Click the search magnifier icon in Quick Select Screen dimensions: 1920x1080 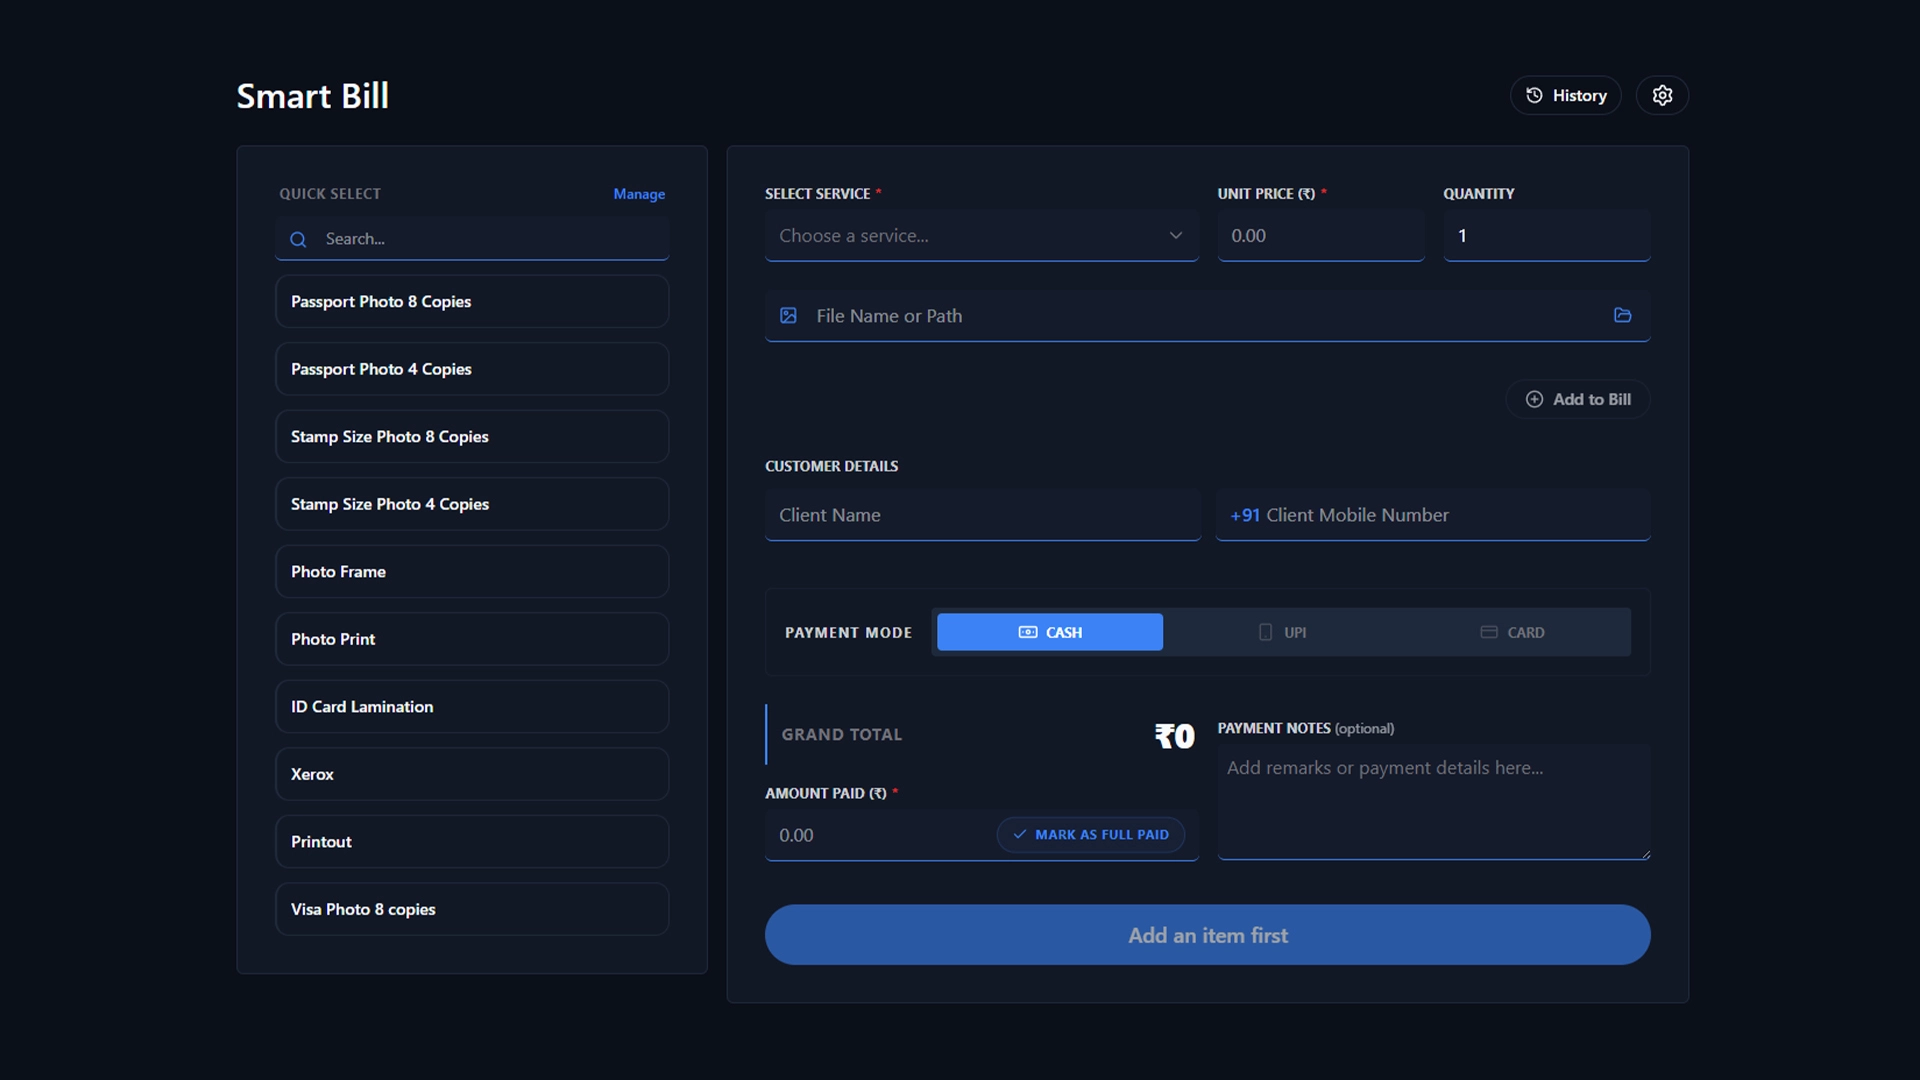298,239
